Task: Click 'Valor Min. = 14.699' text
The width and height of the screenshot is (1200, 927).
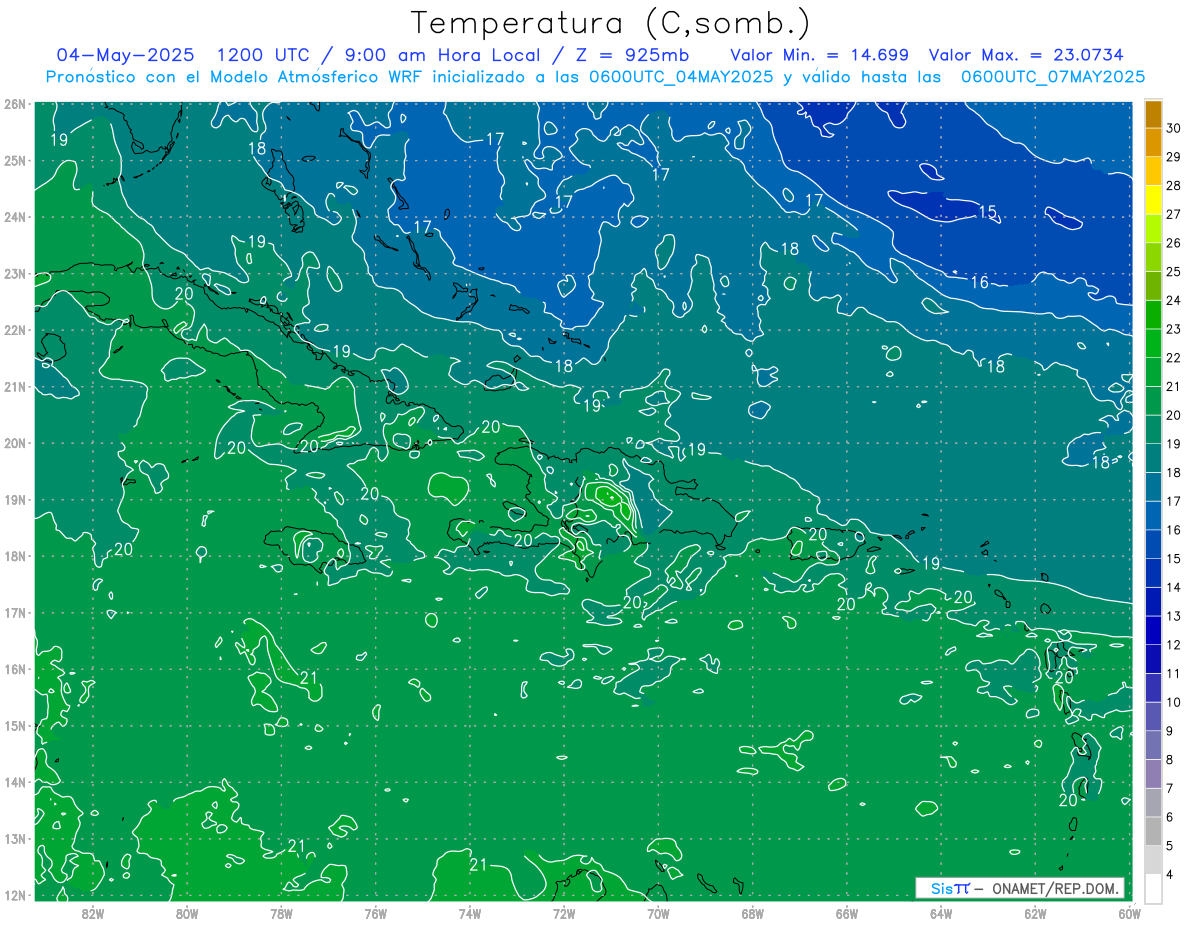Action: pos(819,55)
